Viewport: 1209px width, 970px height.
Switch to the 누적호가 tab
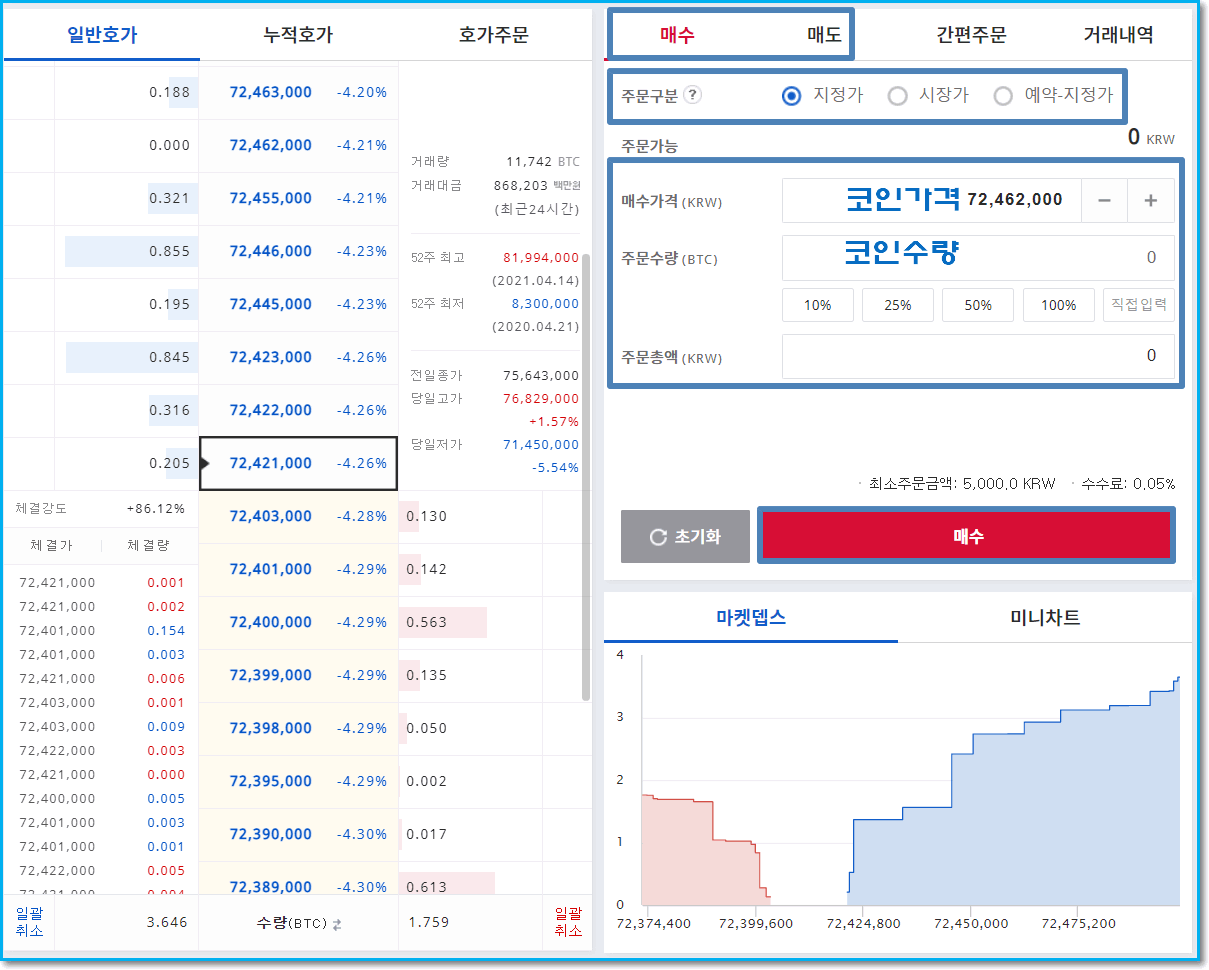(298, 35)
